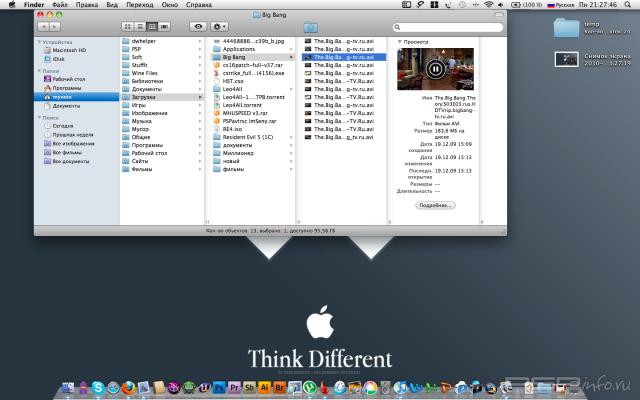Launch Photoshop from the Dock
The width and height of the screenshot is (640, 400).
point(217,386)
